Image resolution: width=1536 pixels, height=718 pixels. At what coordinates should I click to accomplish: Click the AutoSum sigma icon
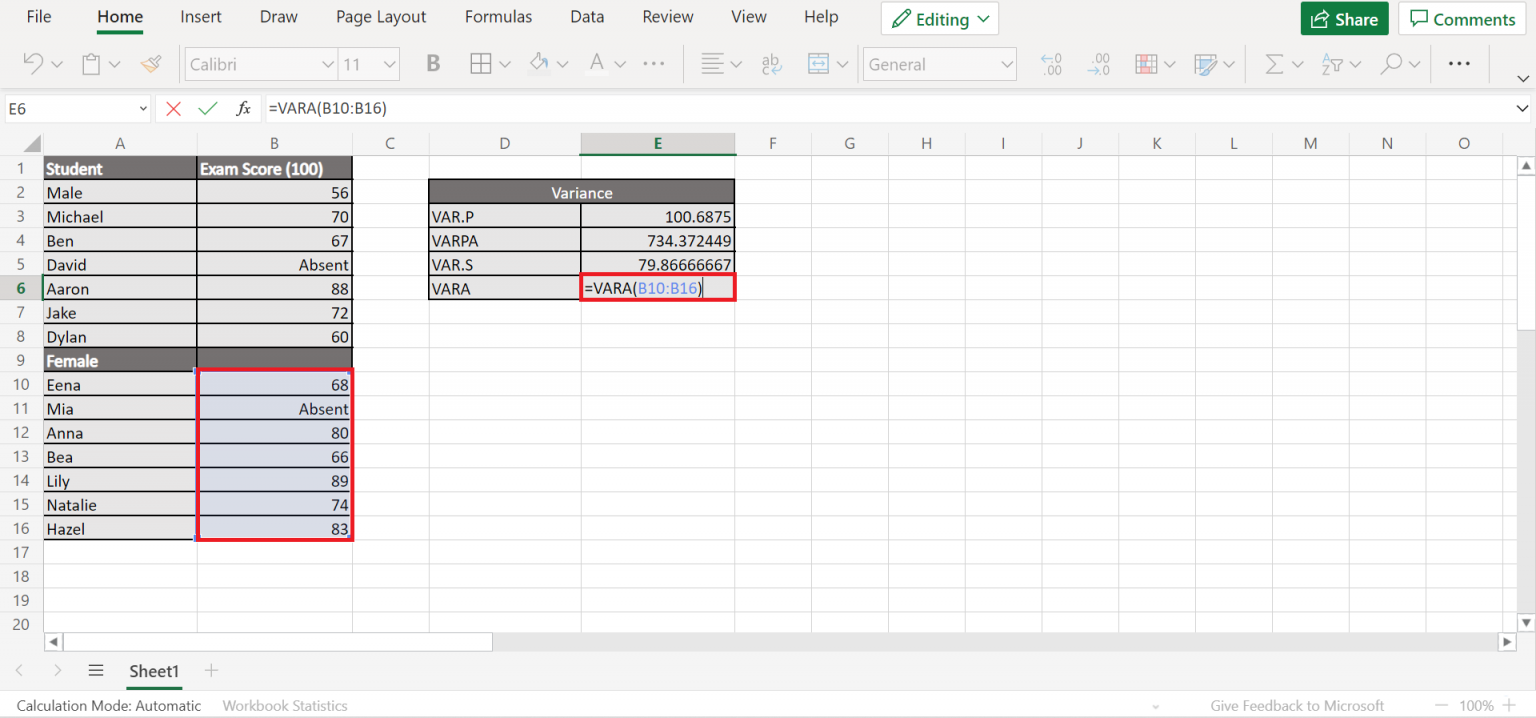(1276, 63)
